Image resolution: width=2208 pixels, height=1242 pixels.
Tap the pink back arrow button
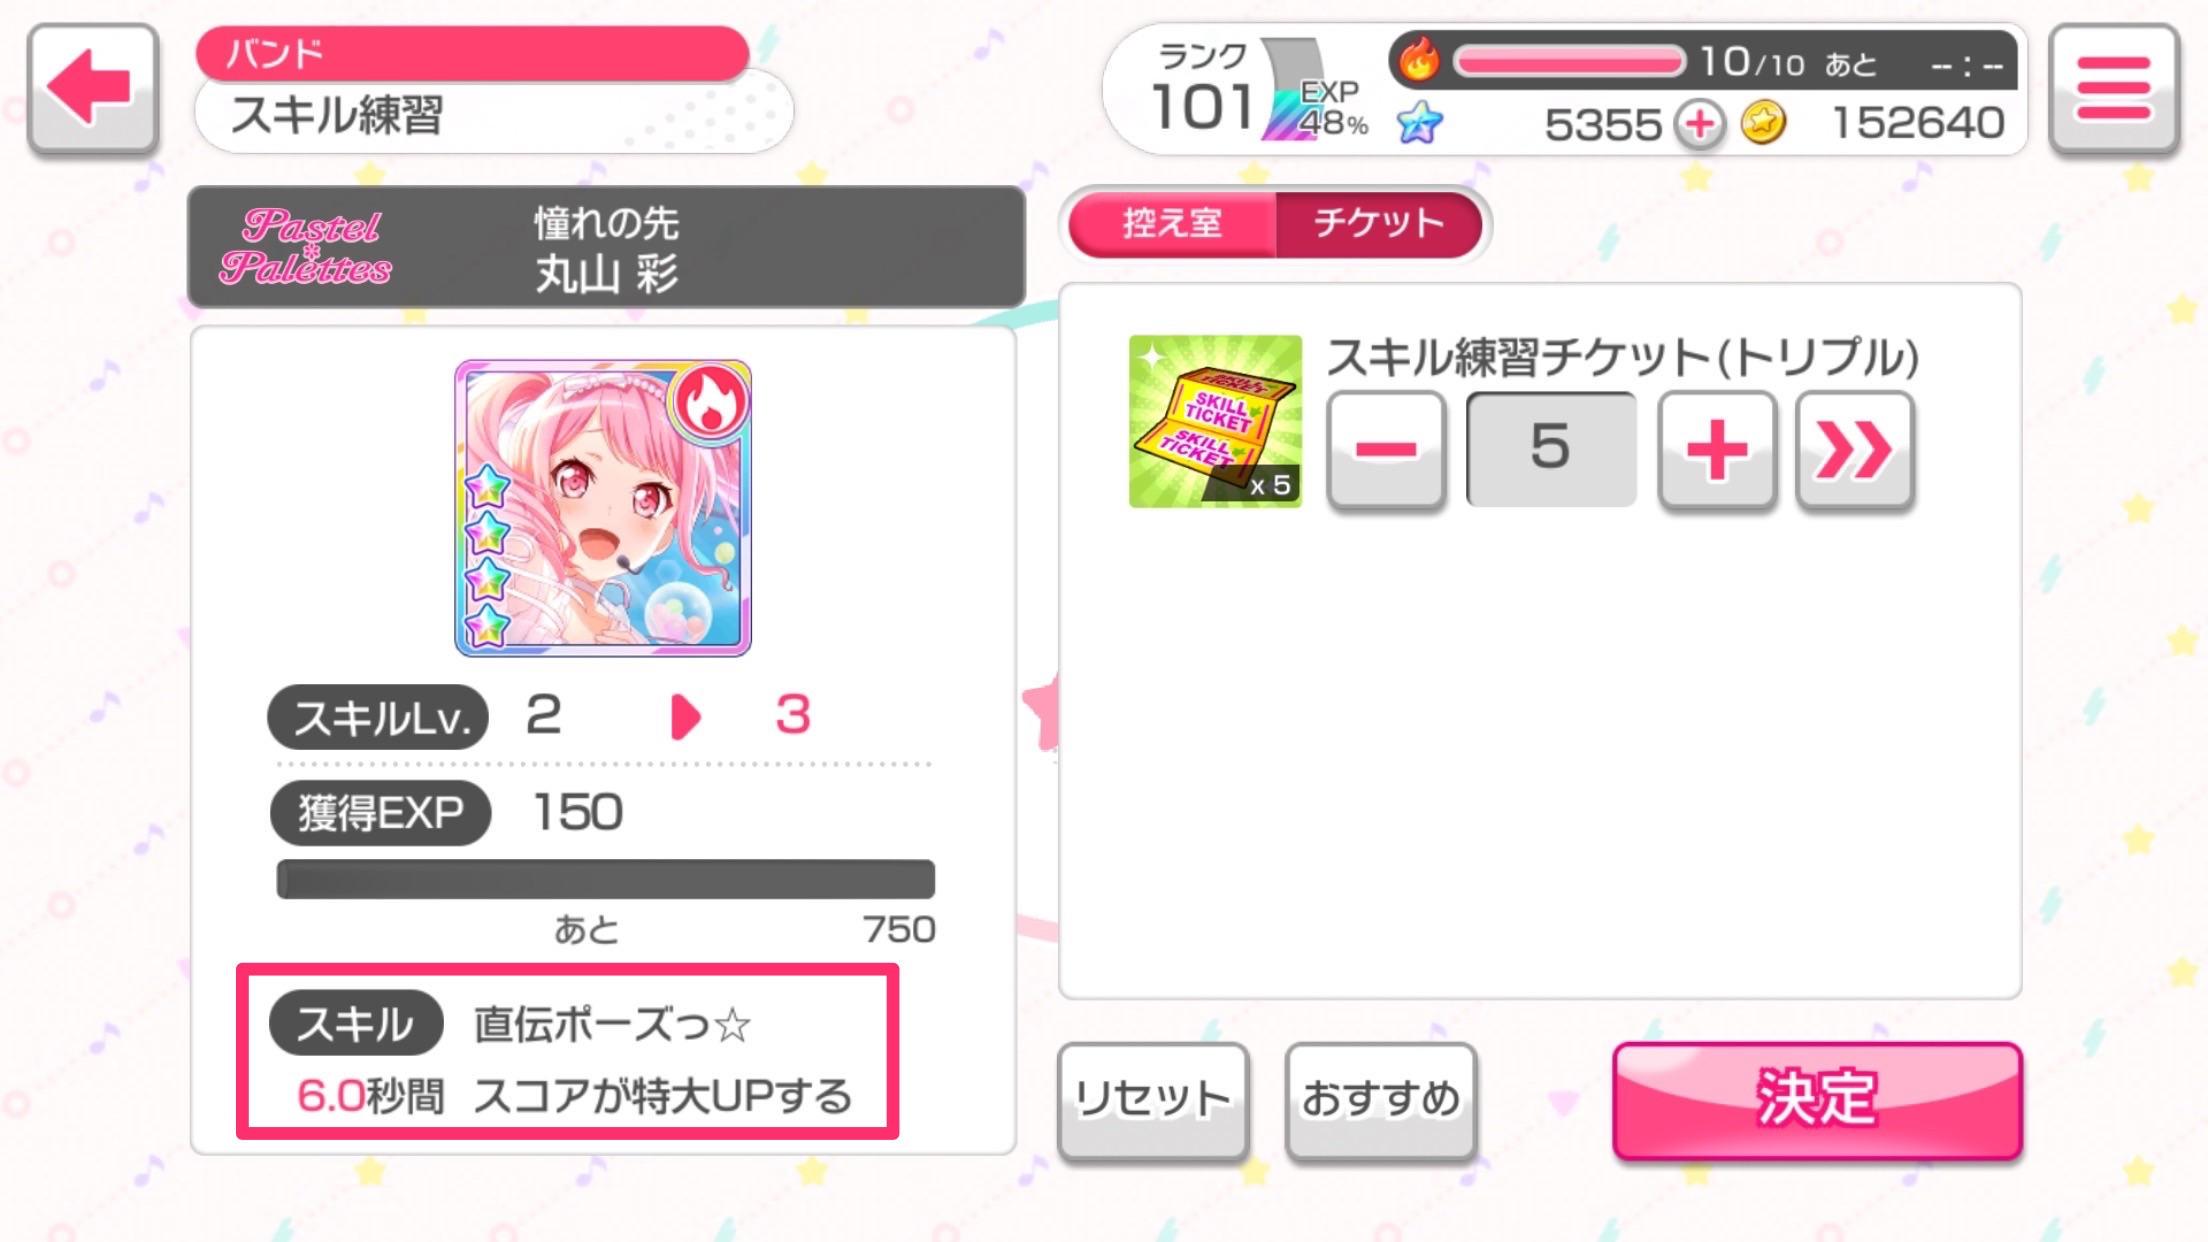click(93, 90)
